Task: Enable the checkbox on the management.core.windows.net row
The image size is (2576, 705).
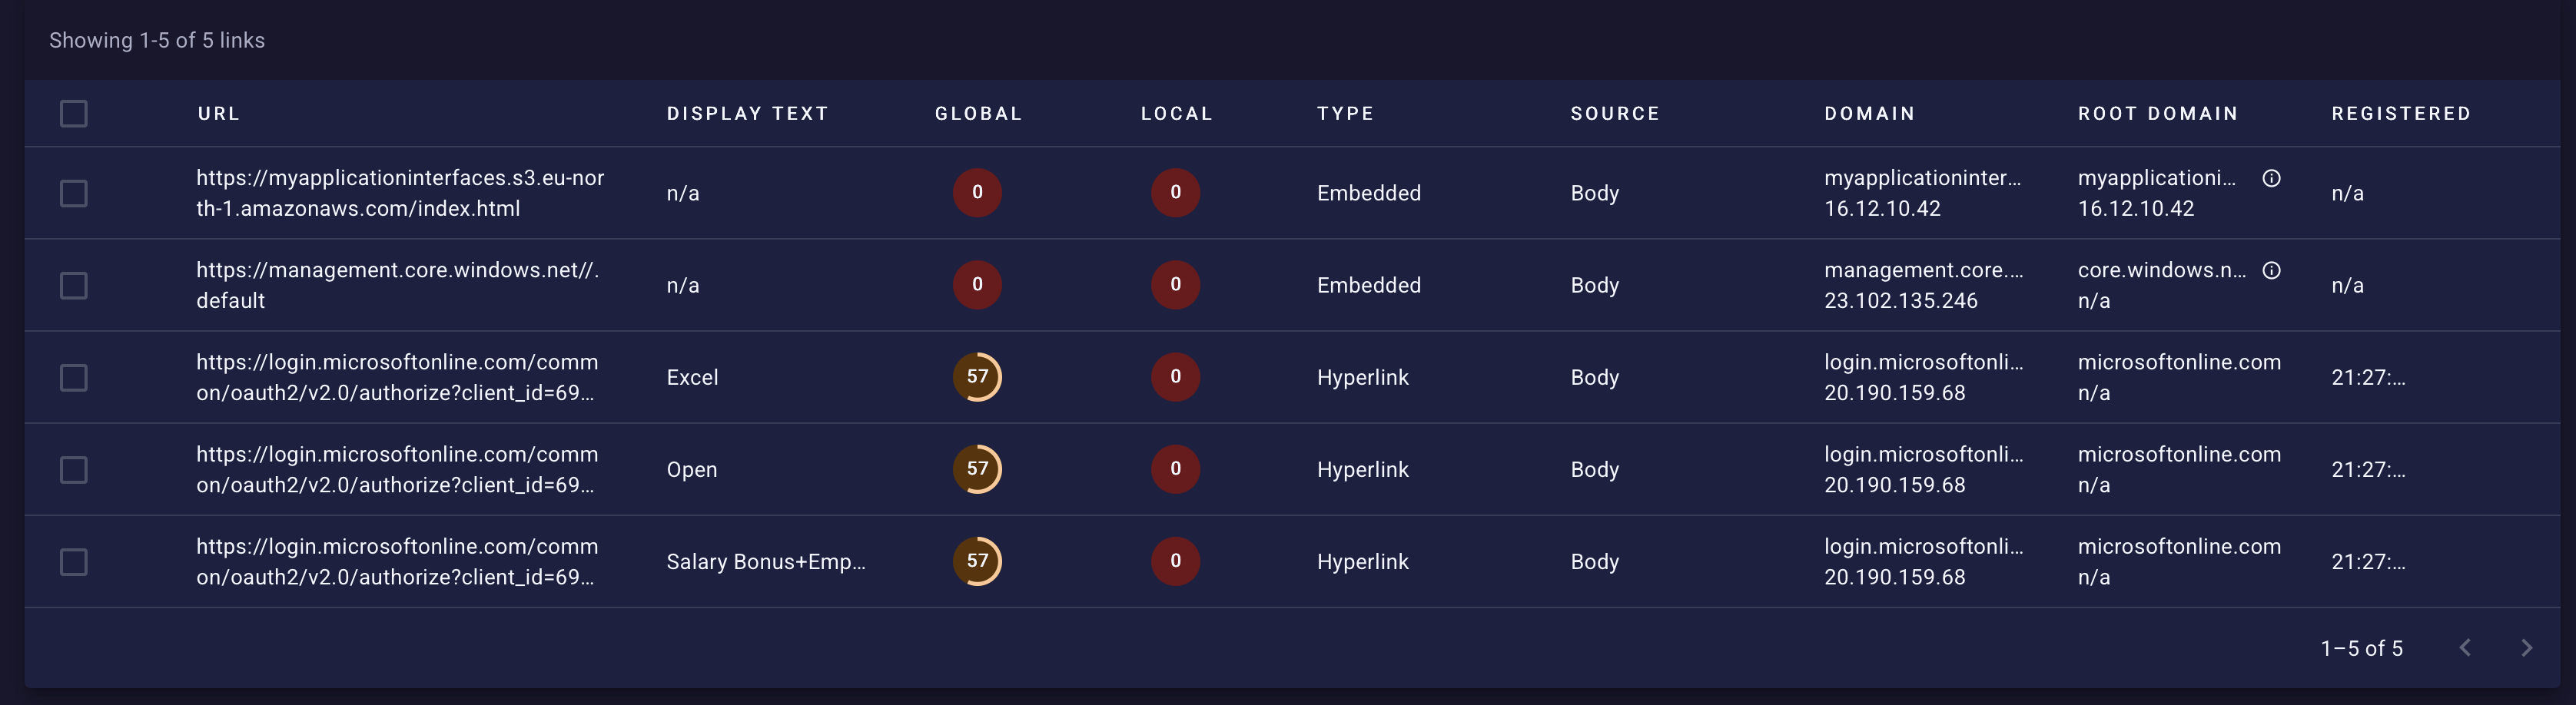Action: [75, 284]
